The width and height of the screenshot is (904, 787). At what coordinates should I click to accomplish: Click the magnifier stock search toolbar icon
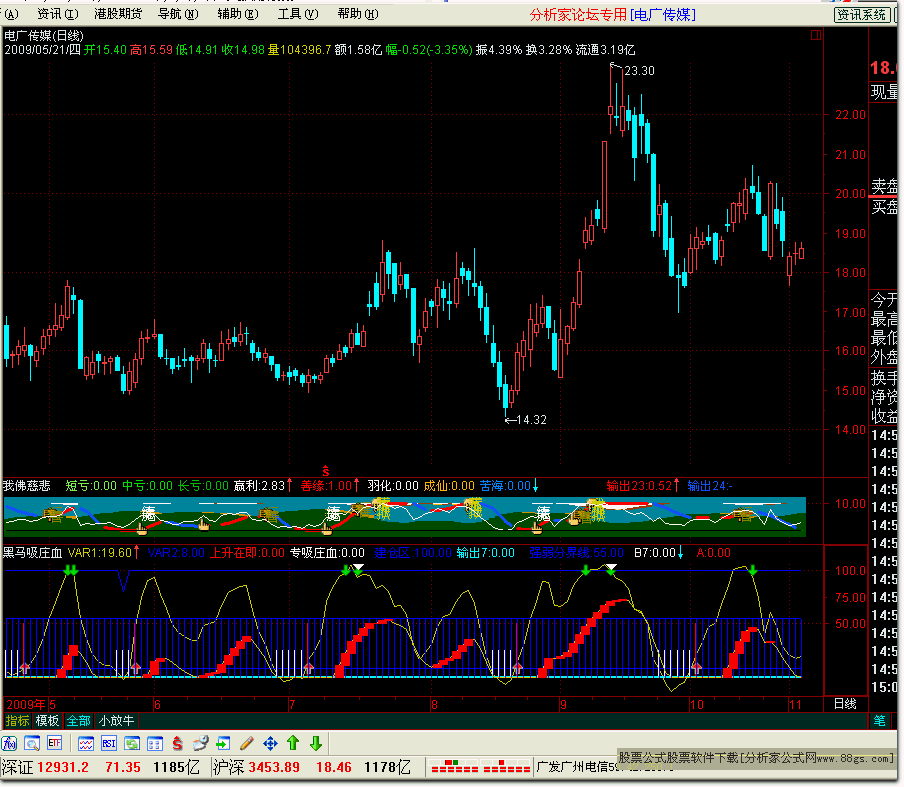pyautogui.click(x=32, y=744)
